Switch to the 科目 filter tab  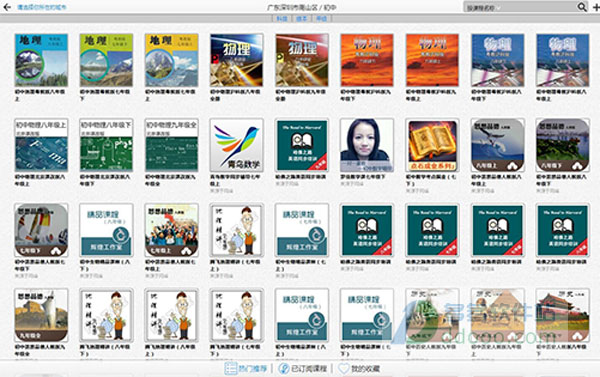(x=282, y=18)
